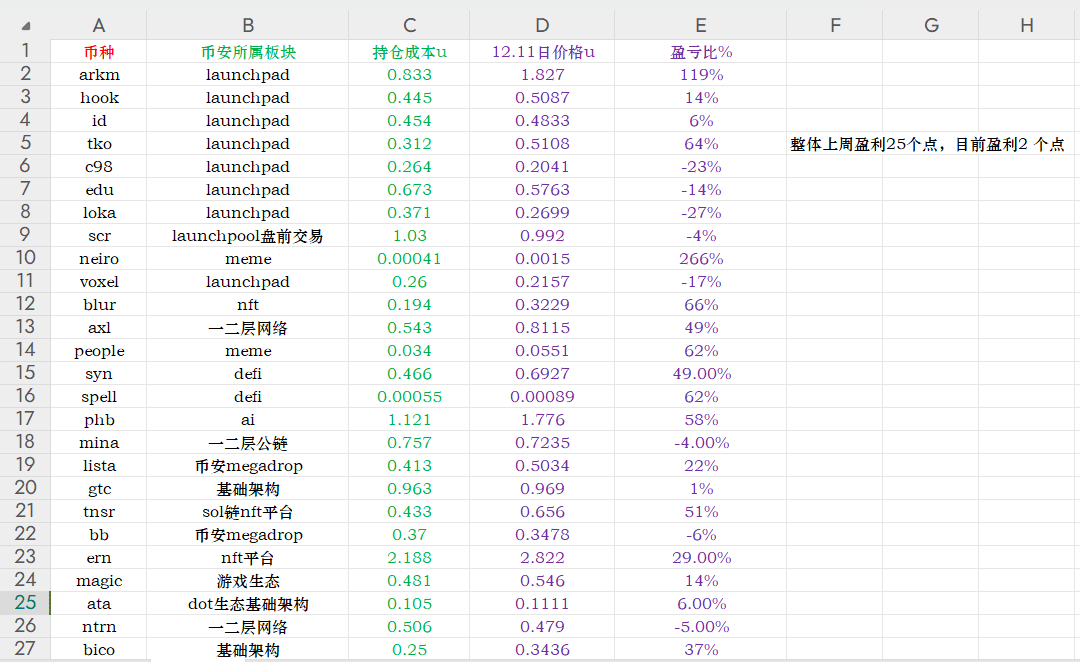Select the cell containing neiro
Viewport: 1080px width, 662px height.
click(98, 259)
